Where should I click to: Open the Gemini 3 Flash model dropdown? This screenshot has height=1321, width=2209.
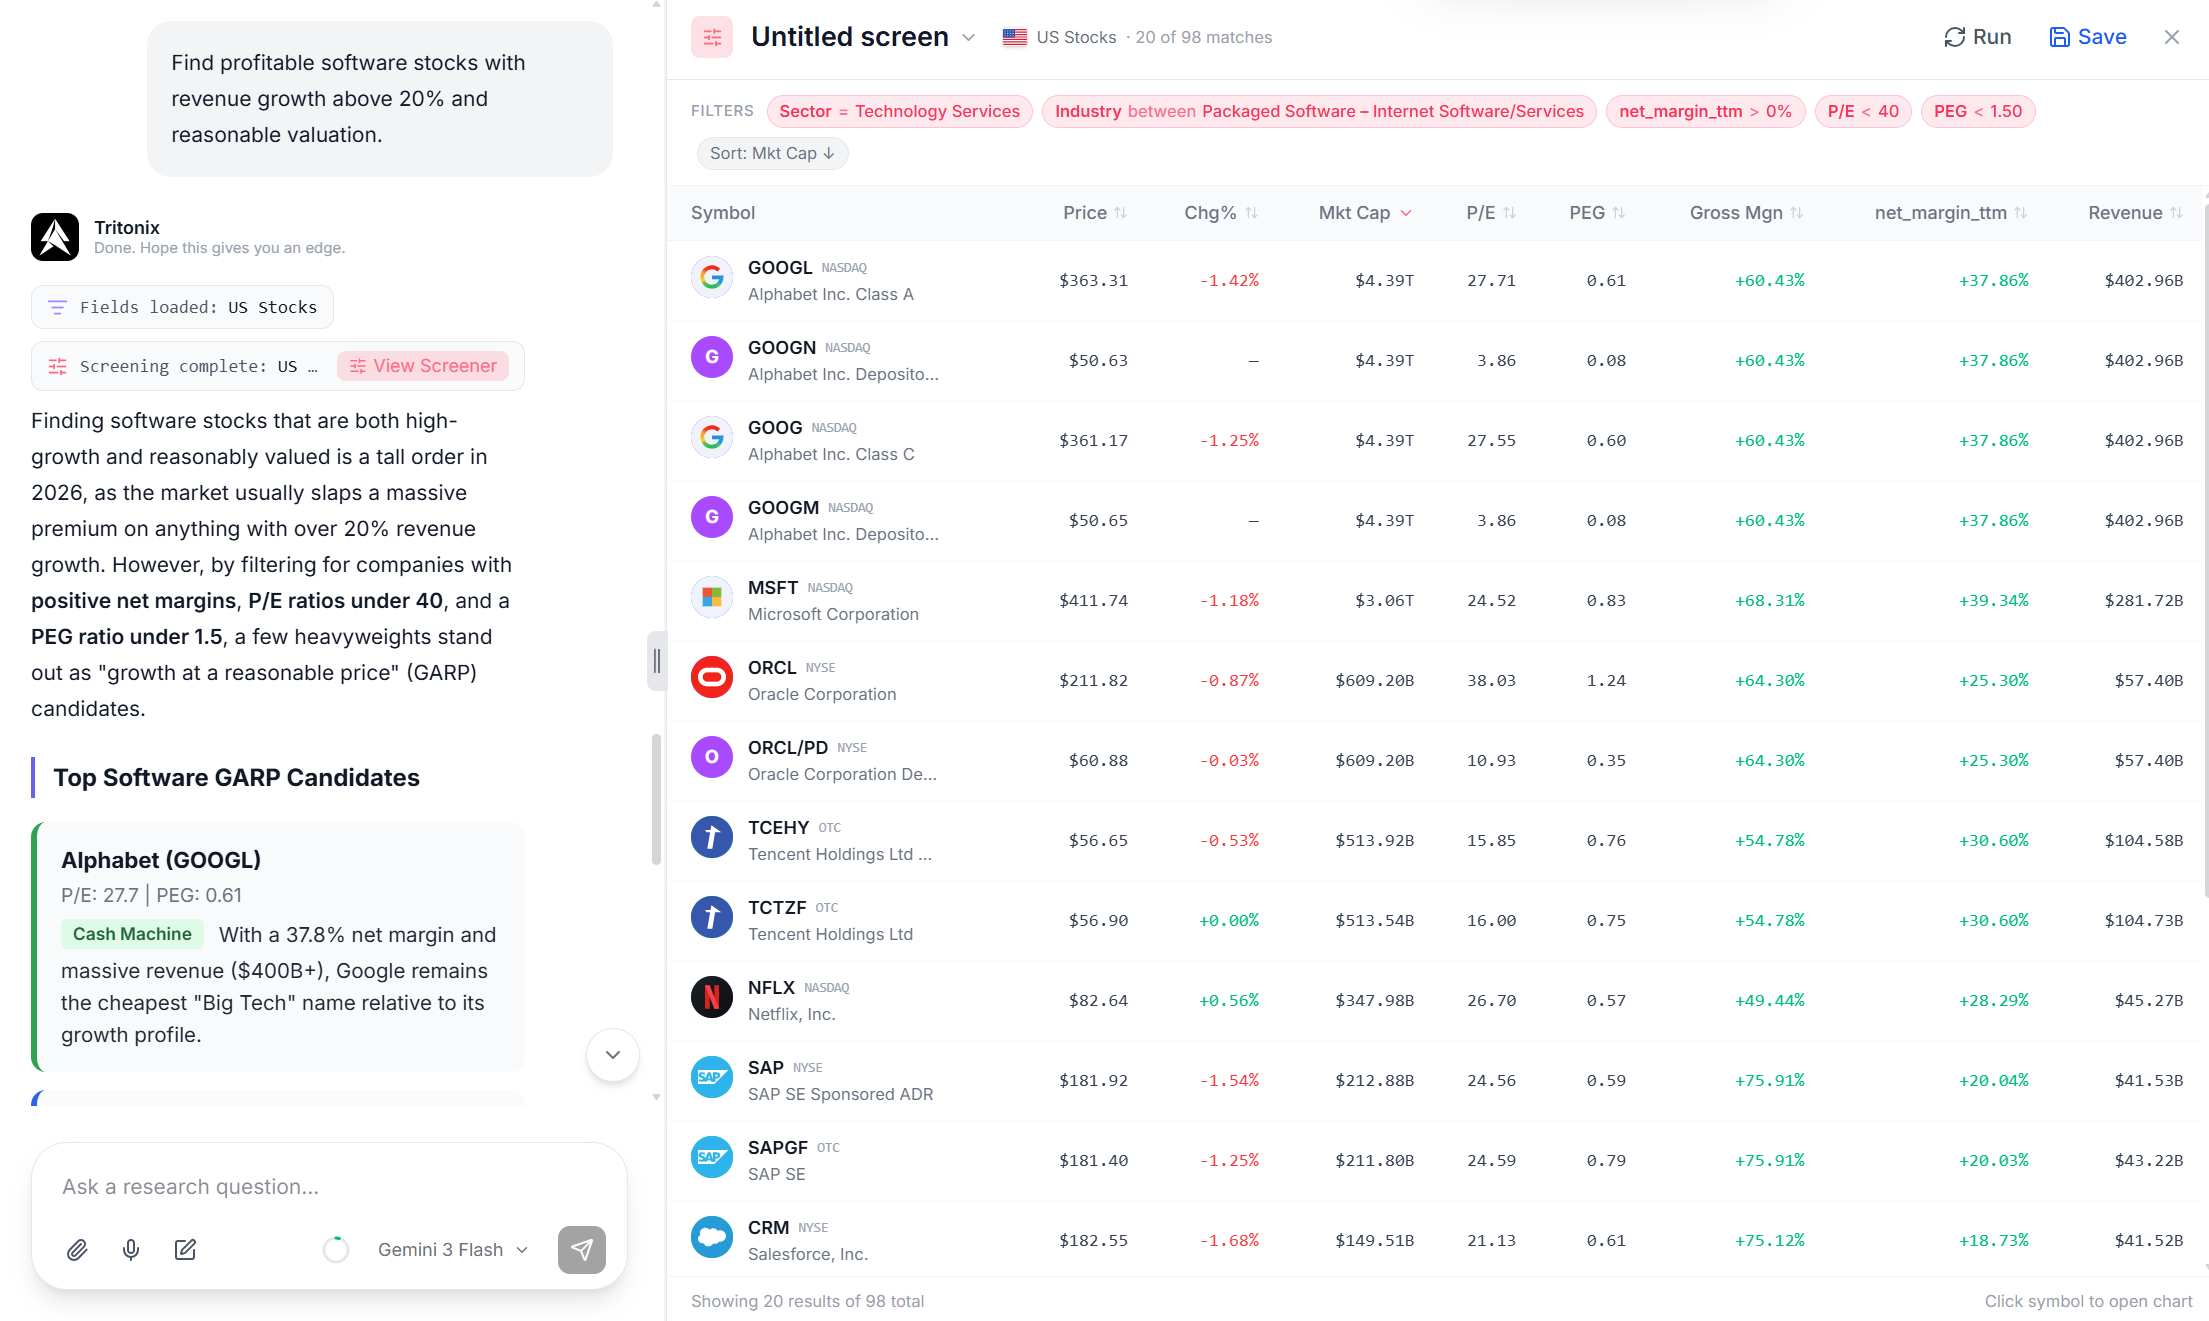(453, 1250)
